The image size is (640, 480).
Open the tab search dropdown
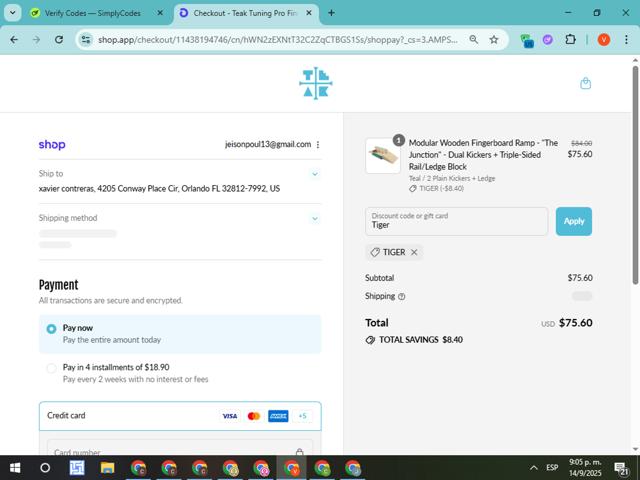(x=13, y=13)
